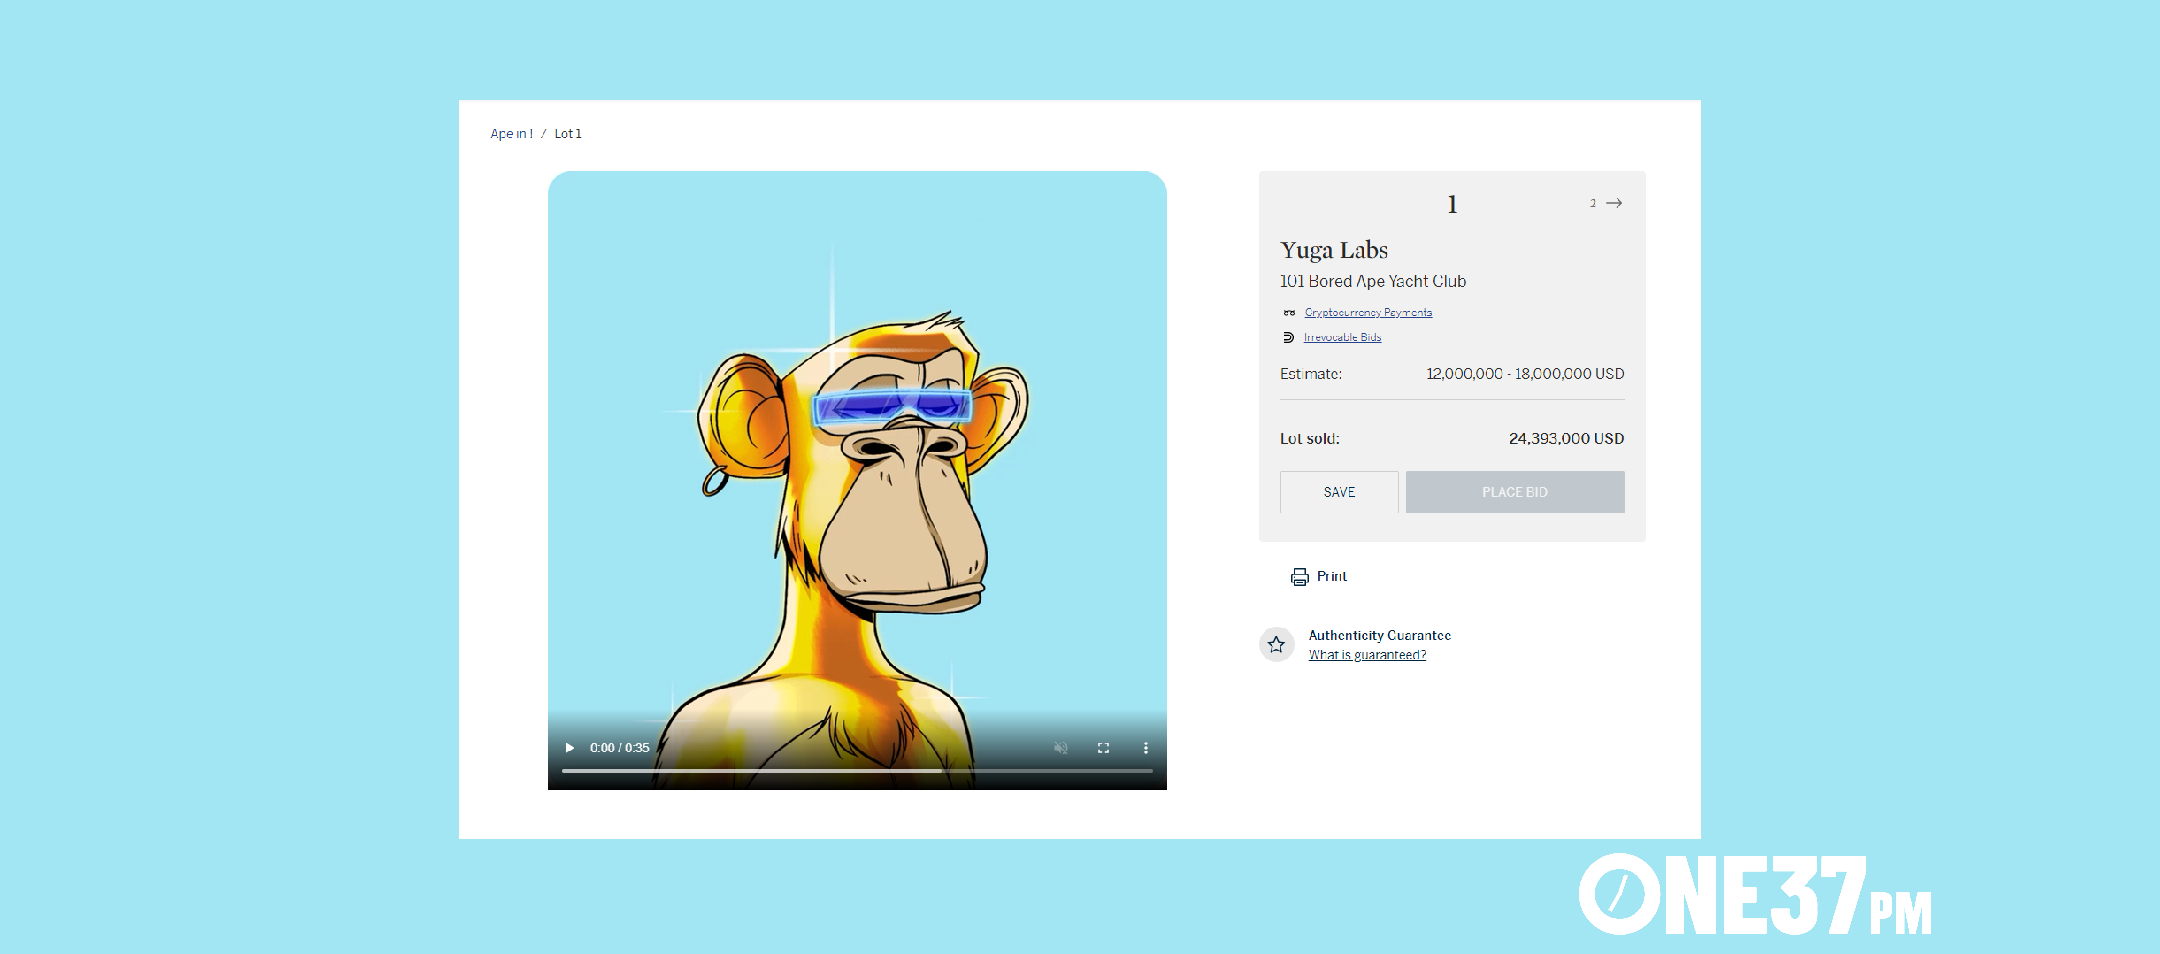The image size is (2160, 954).
Task: Go to the 'Ape in !' breadcrumb
Action: coord(511,134)
